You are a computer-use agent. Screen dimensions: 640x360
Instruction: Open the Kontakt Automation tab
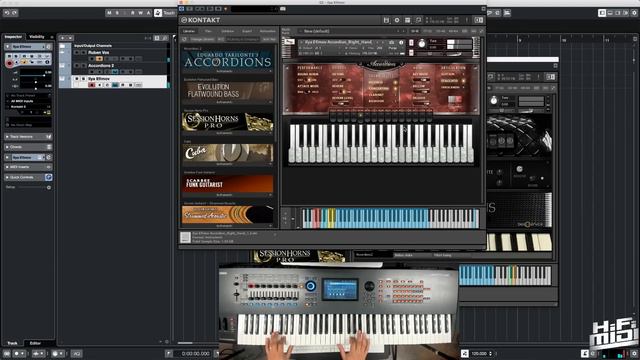pos(267,31)
